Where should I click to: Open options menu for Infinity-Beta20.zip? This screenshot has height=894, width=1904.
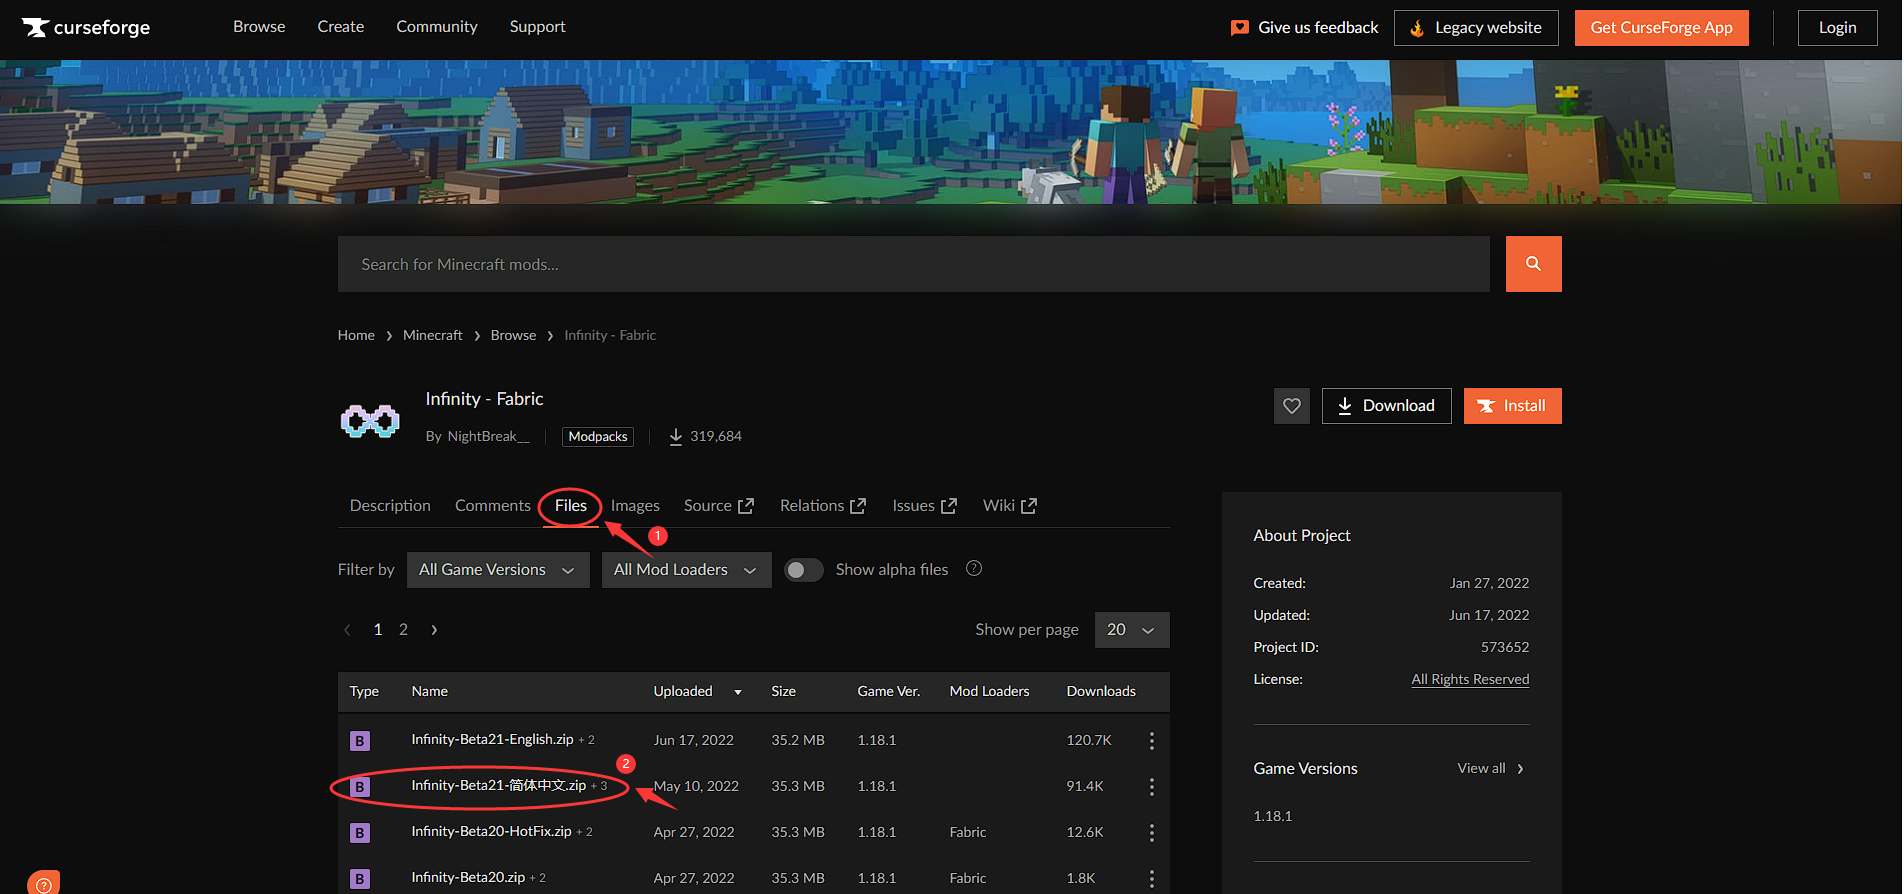(x=1151, y=878)
